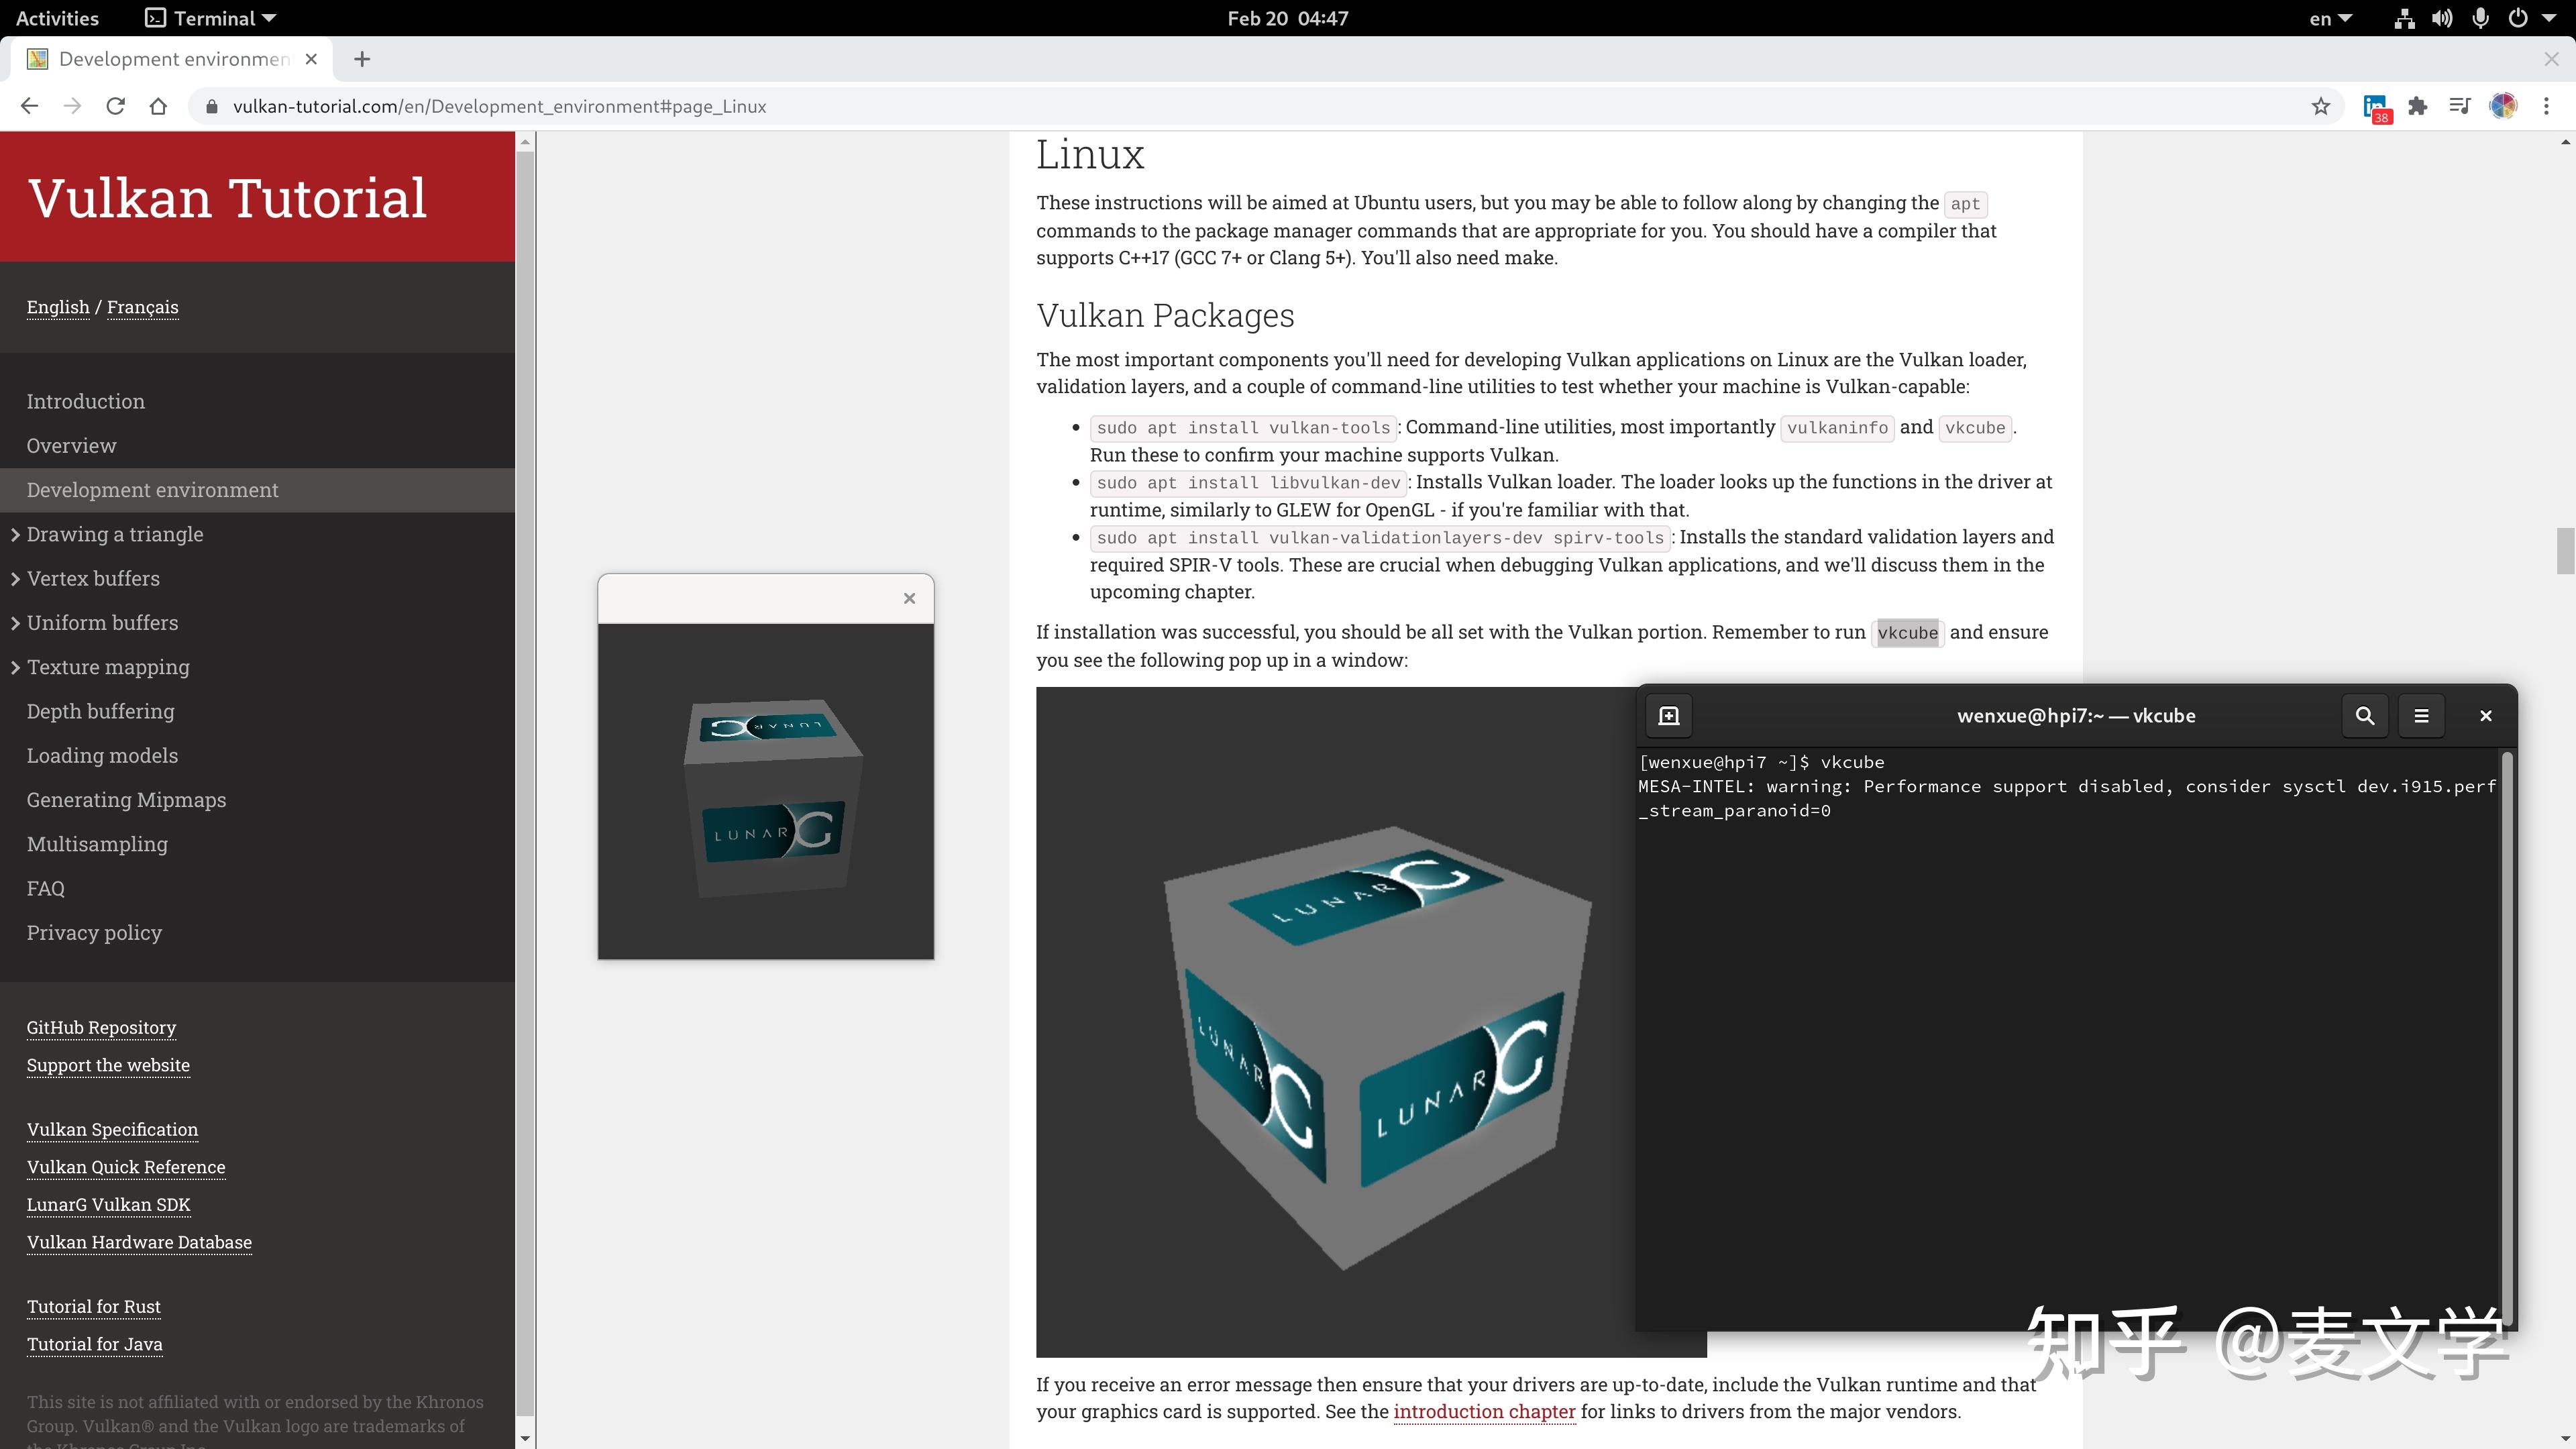Screen dimensions: 2576x1449
Task: Expand Vertex buffers chapter
Action: [x=93, y=578]
